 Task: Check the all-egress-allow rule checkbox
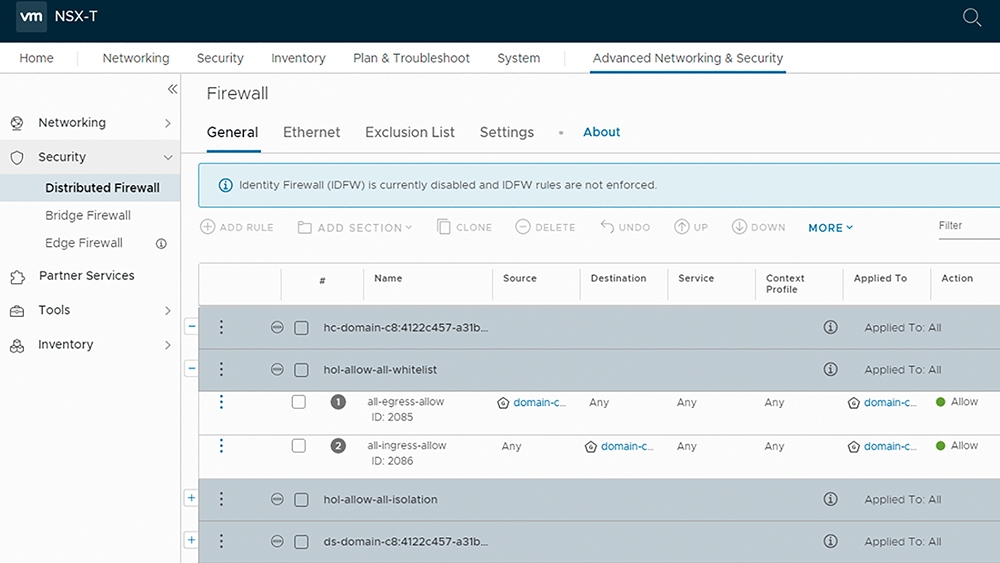tap(298, 402)
